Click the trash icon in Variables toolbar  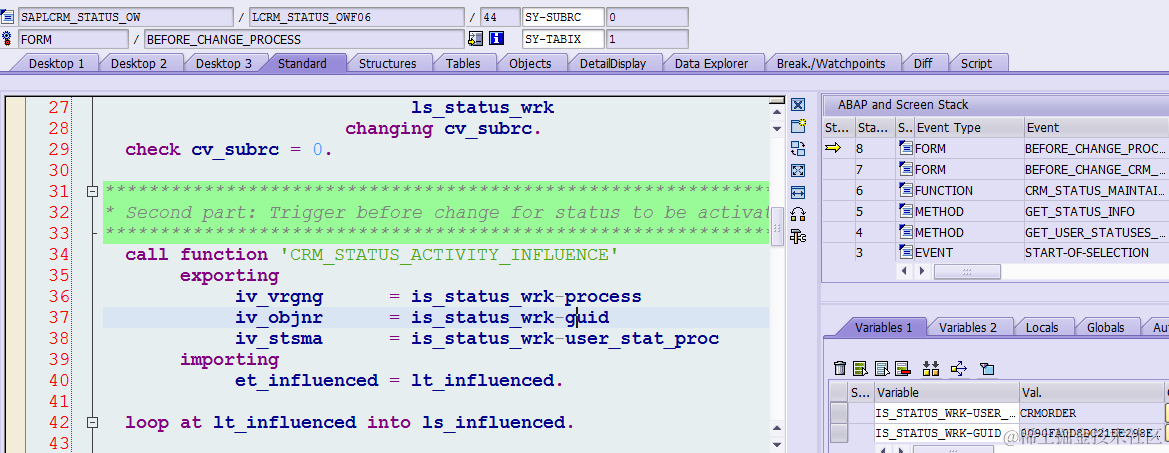coord(840,368)
